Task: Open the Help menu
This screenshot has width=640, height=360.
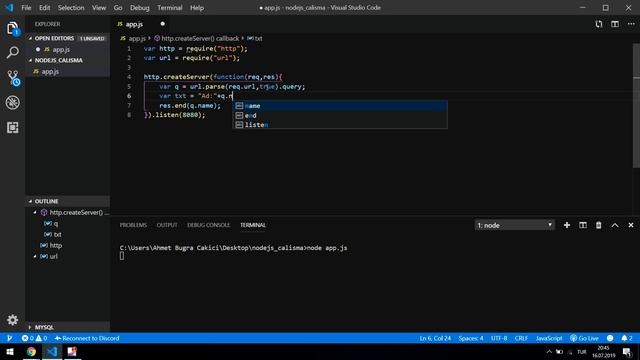Action: [x=197, y=8]
